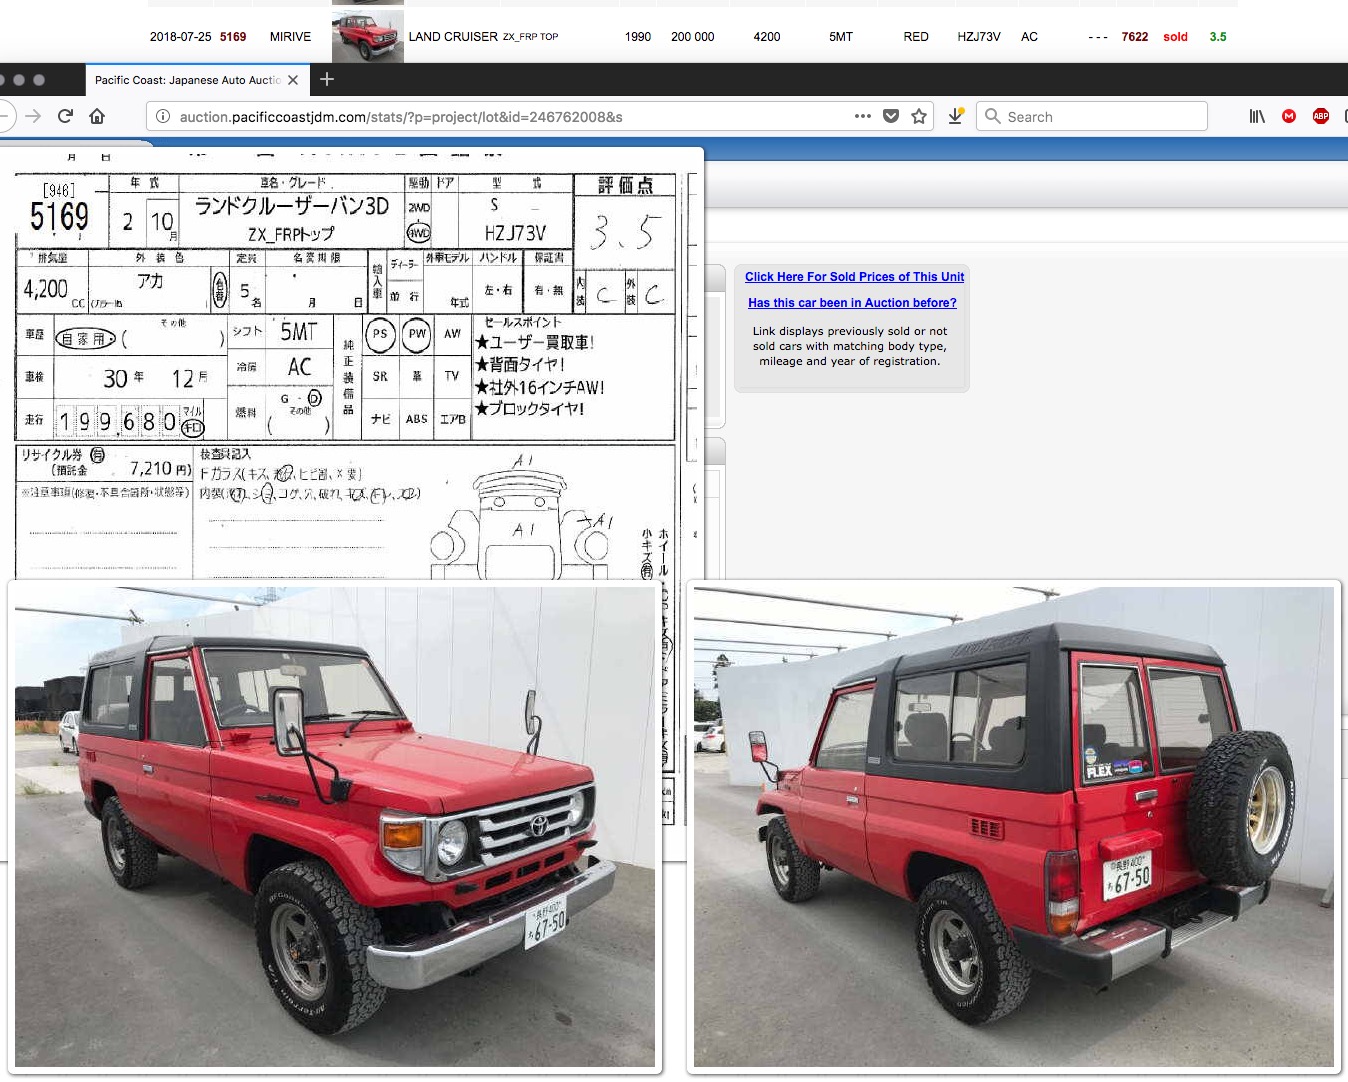Image resolution: width=1348 pixels, height=1082 pixels.
Task: Open 'Click Here For Sold Prices of This Unit'
Action: [x=854, y=277]
